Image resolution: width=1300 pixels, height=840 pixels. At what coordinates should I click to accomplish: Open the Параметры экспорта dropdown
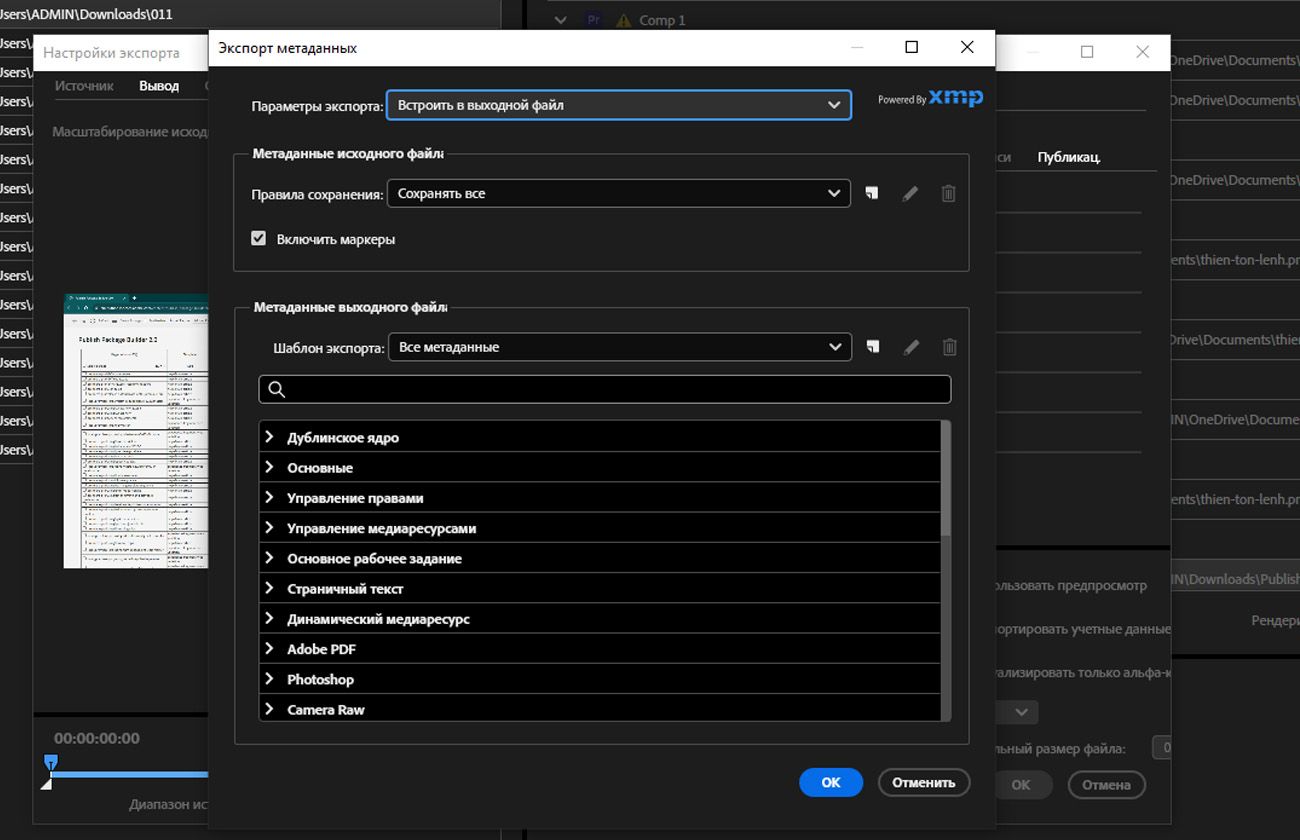pyautogui.click(x=619, y=105)
